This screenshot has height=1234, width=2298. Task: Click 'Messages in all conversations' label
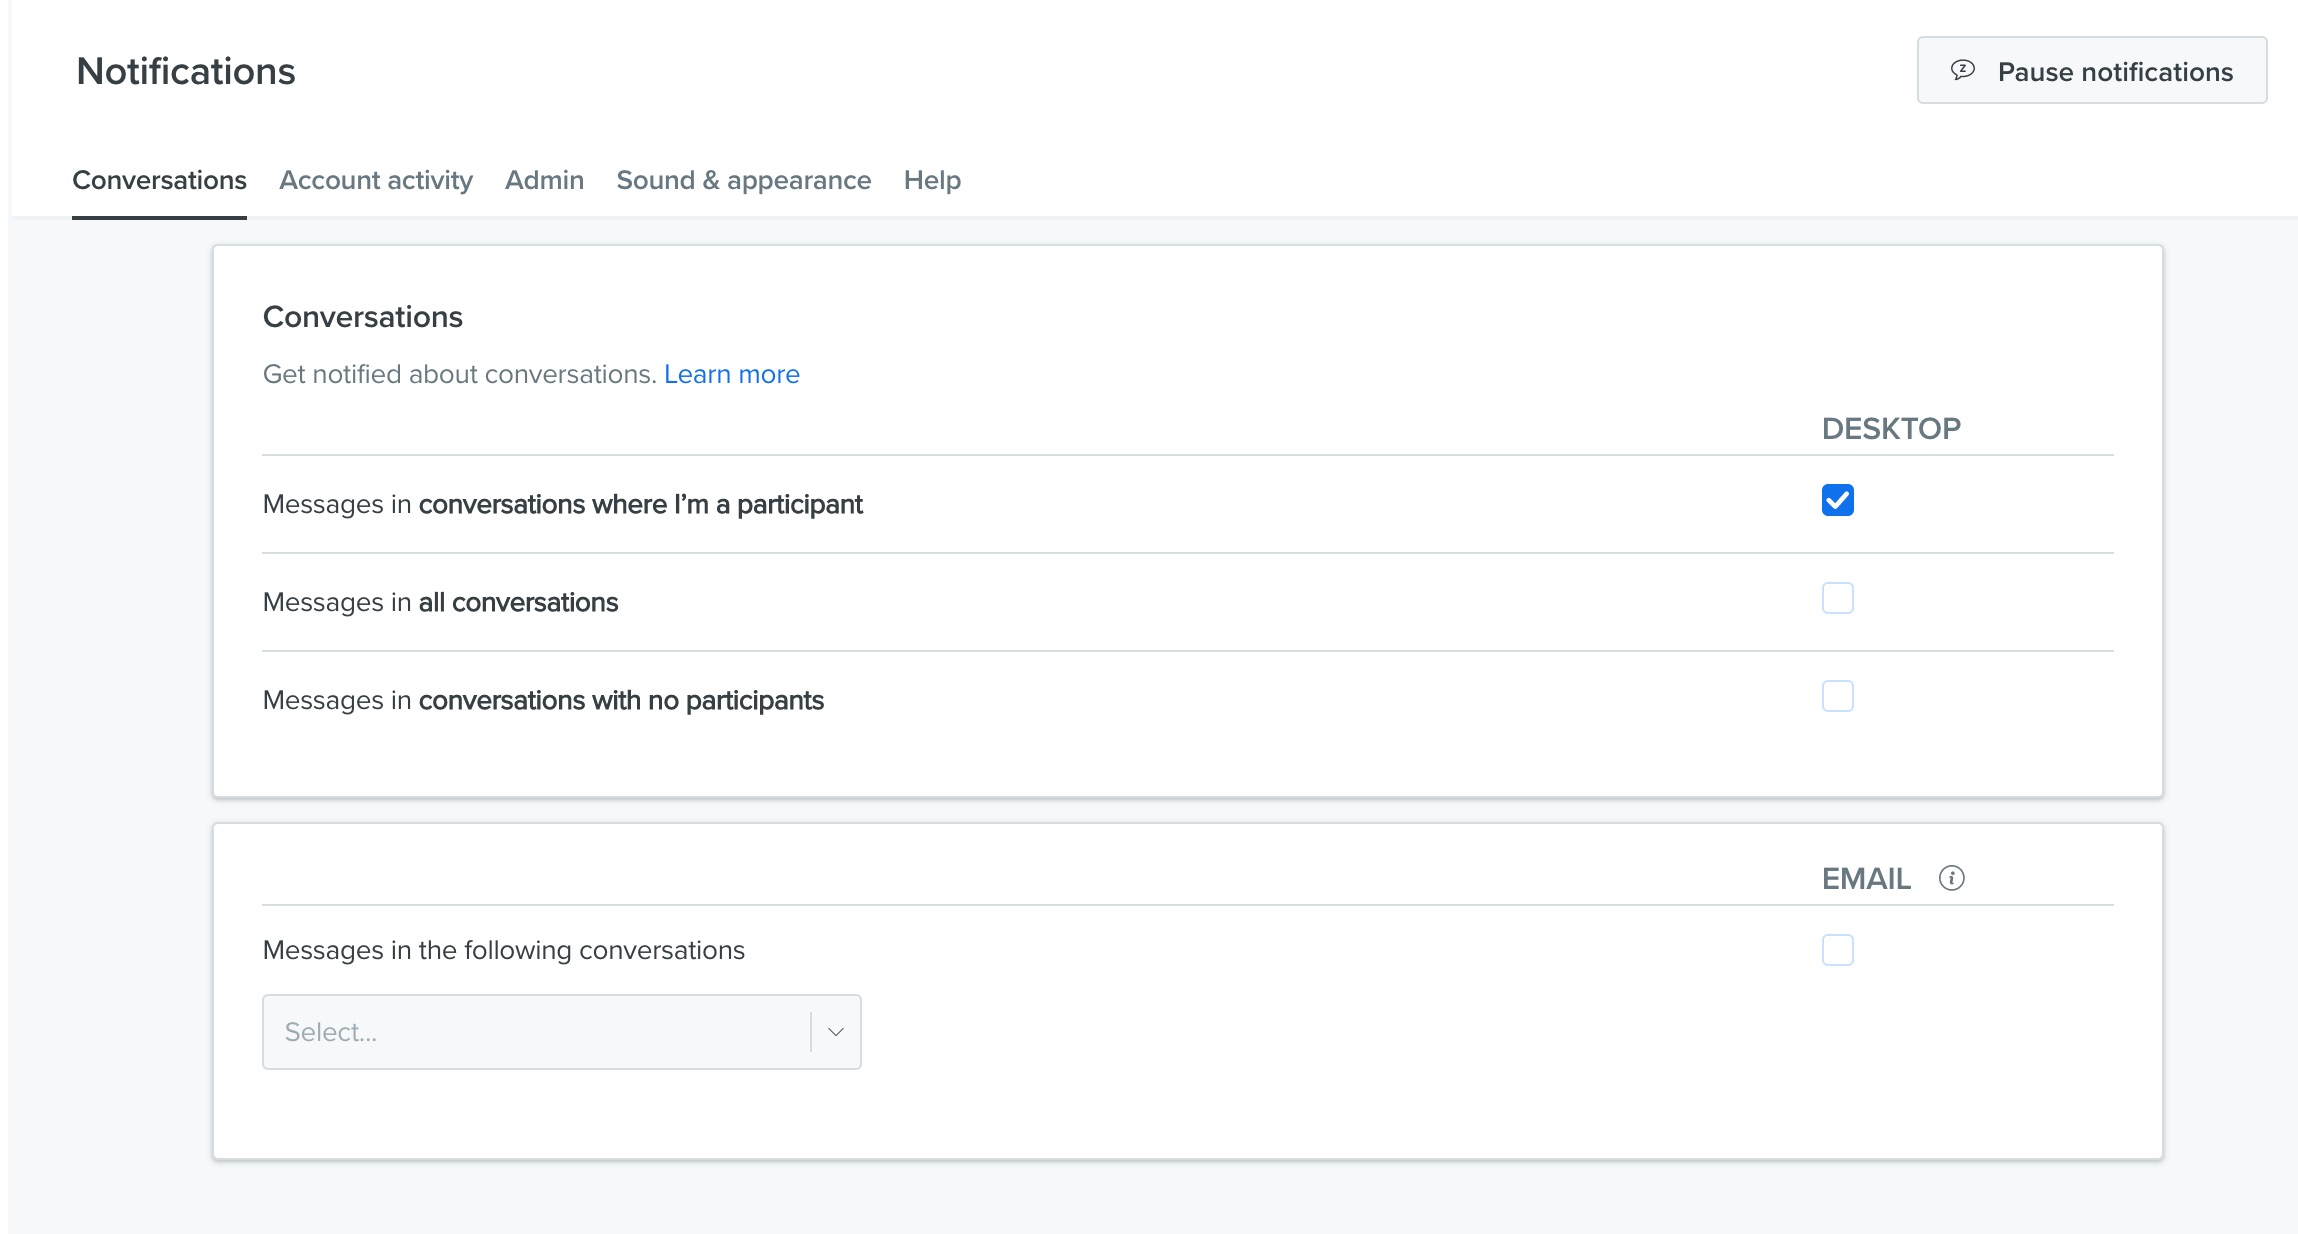click(x=440, y=602)
